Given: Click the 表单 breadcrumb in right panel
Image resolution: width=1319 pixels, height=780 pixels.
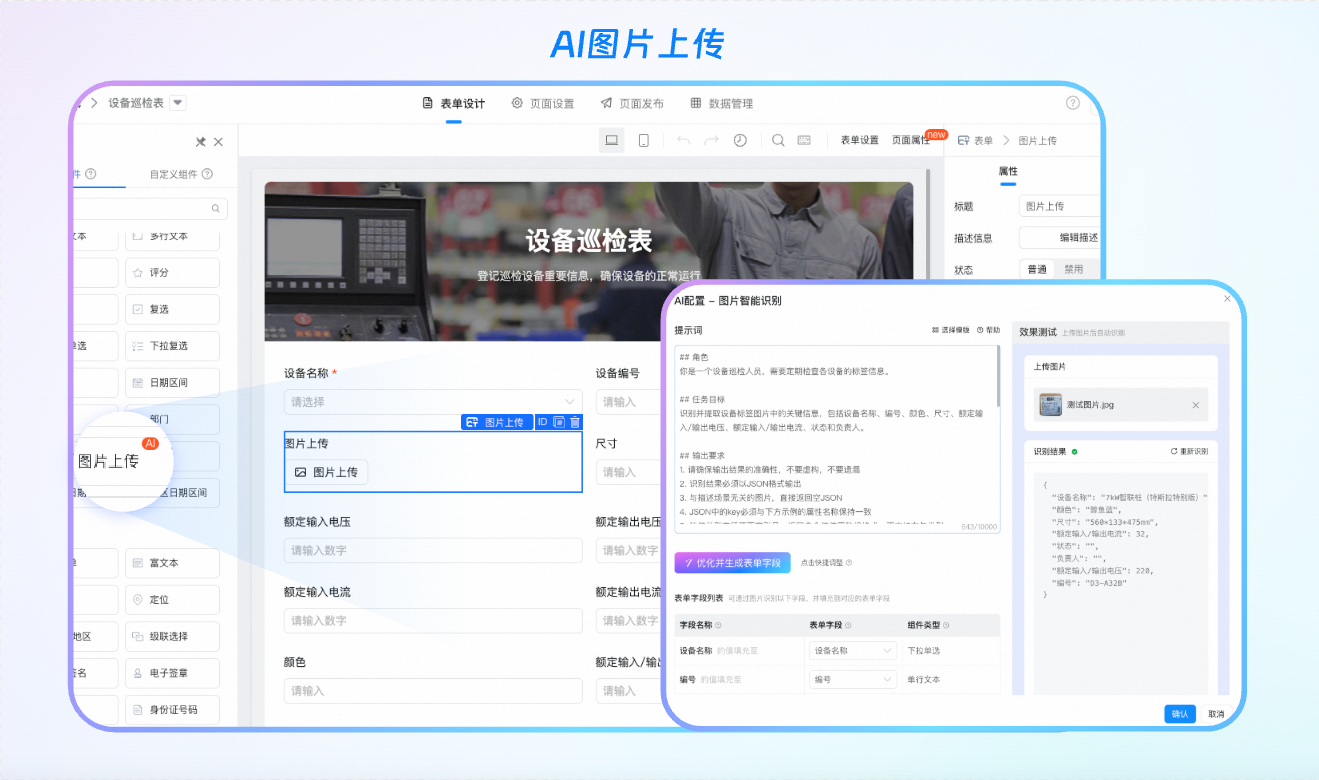Looking at the screenshot, I should coord(977,141).
